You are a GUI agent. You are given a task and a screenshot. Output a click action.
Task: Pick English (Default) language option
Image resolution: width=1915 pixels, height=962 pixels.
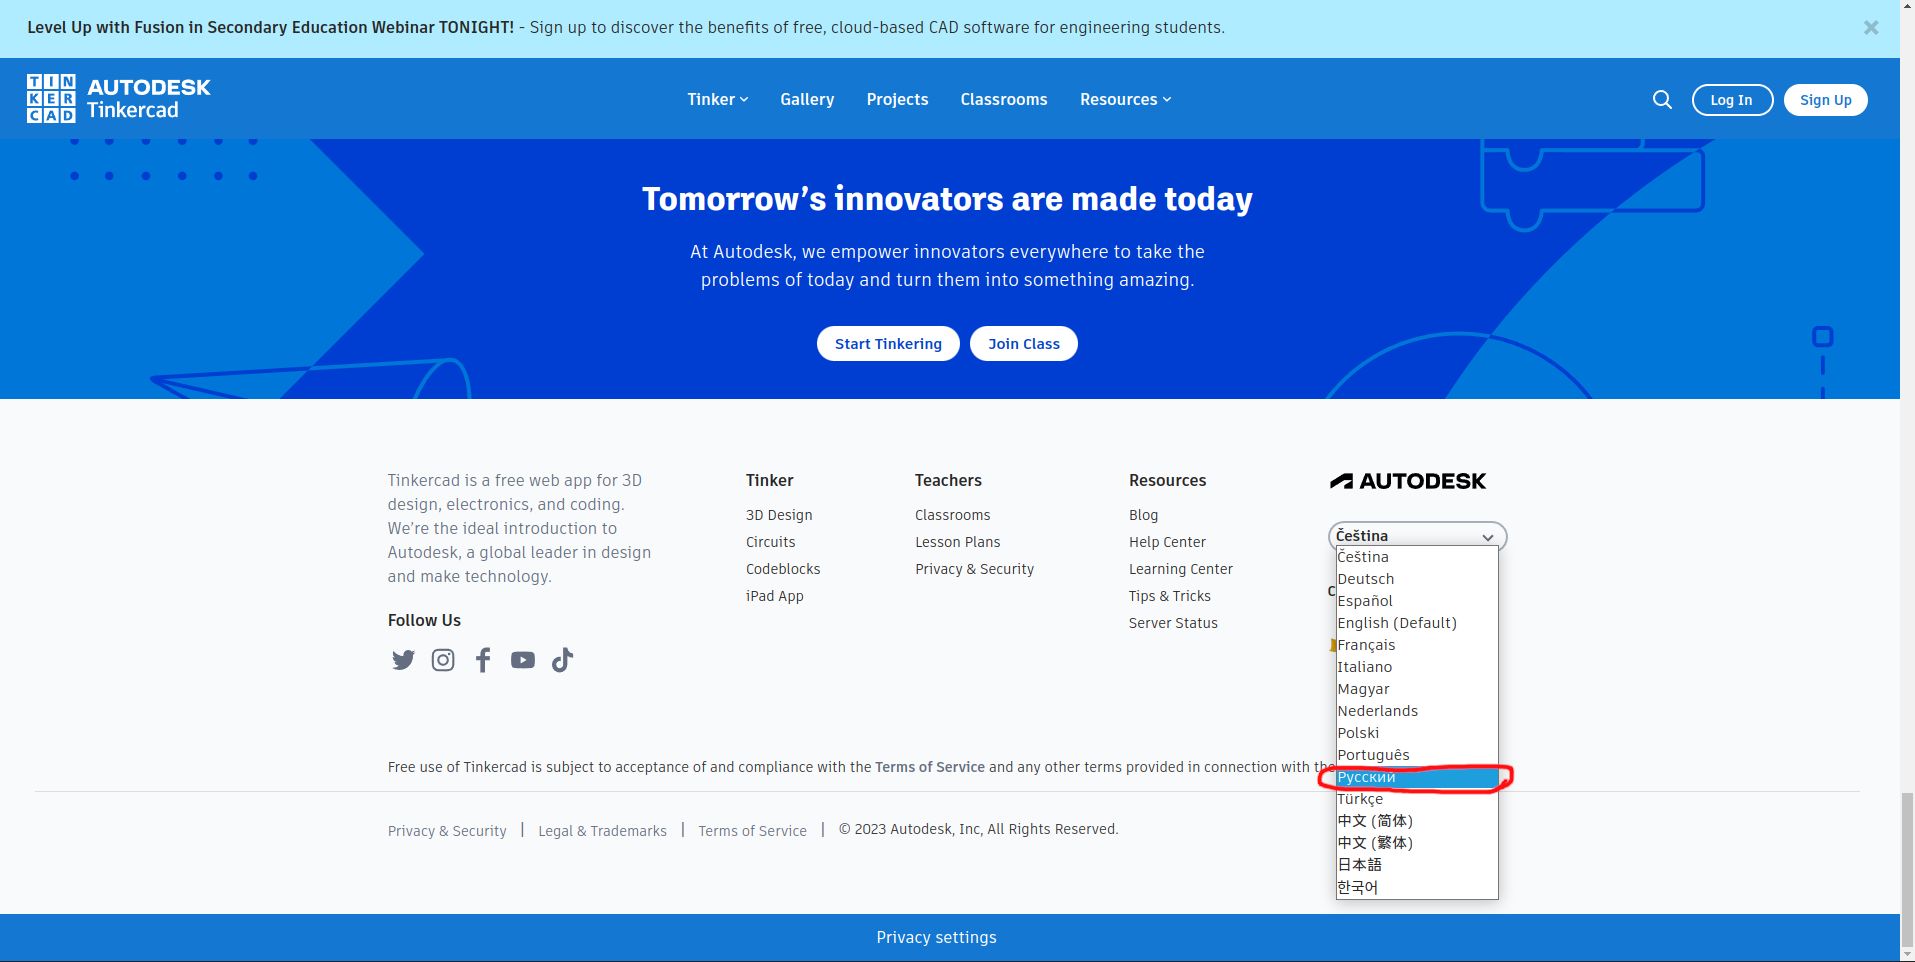[x=1417, y=623]
